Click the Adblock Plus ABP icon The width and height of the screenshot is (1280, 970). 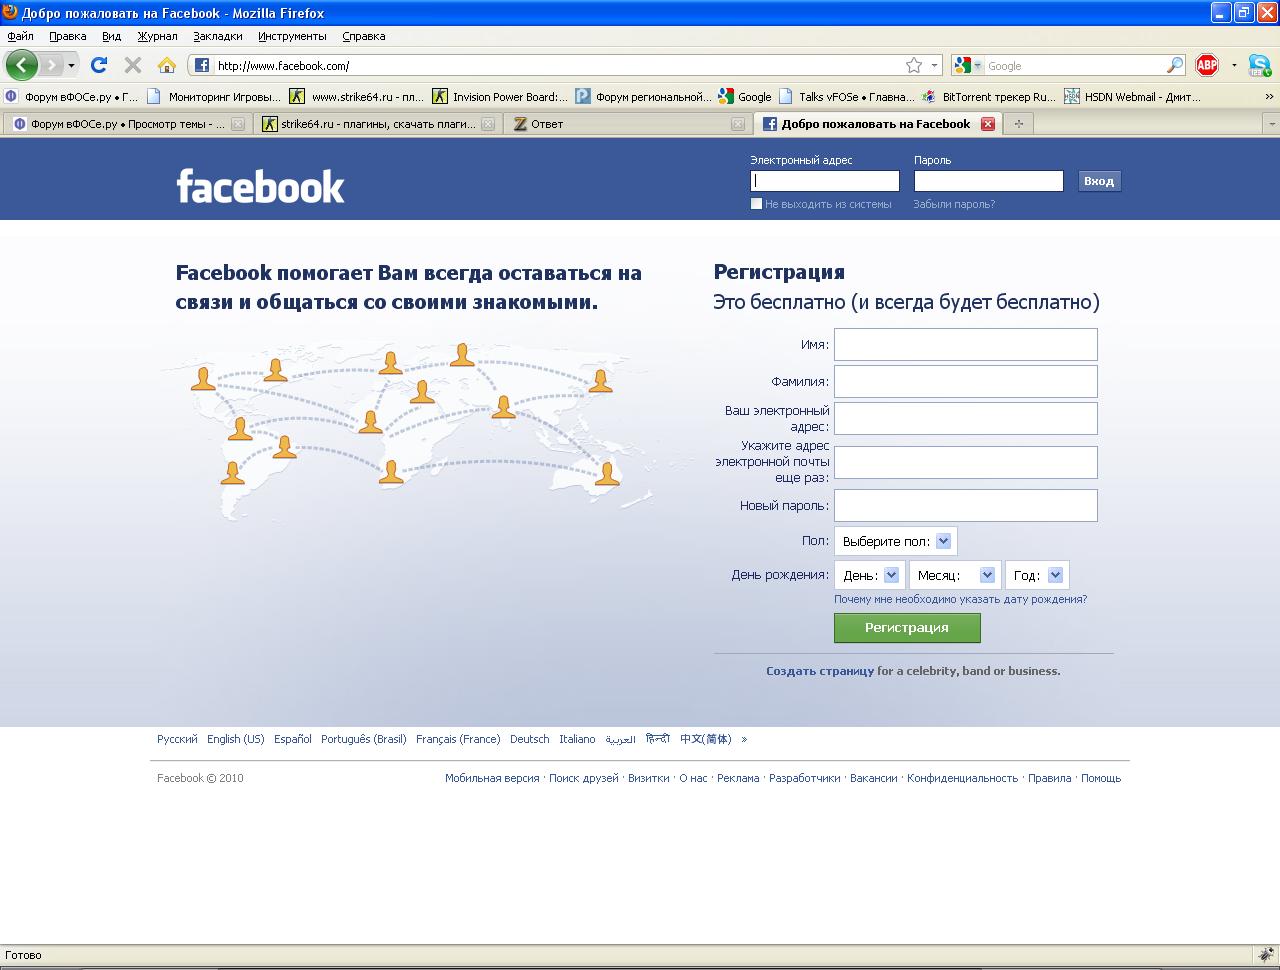(x=1207, y=66)
